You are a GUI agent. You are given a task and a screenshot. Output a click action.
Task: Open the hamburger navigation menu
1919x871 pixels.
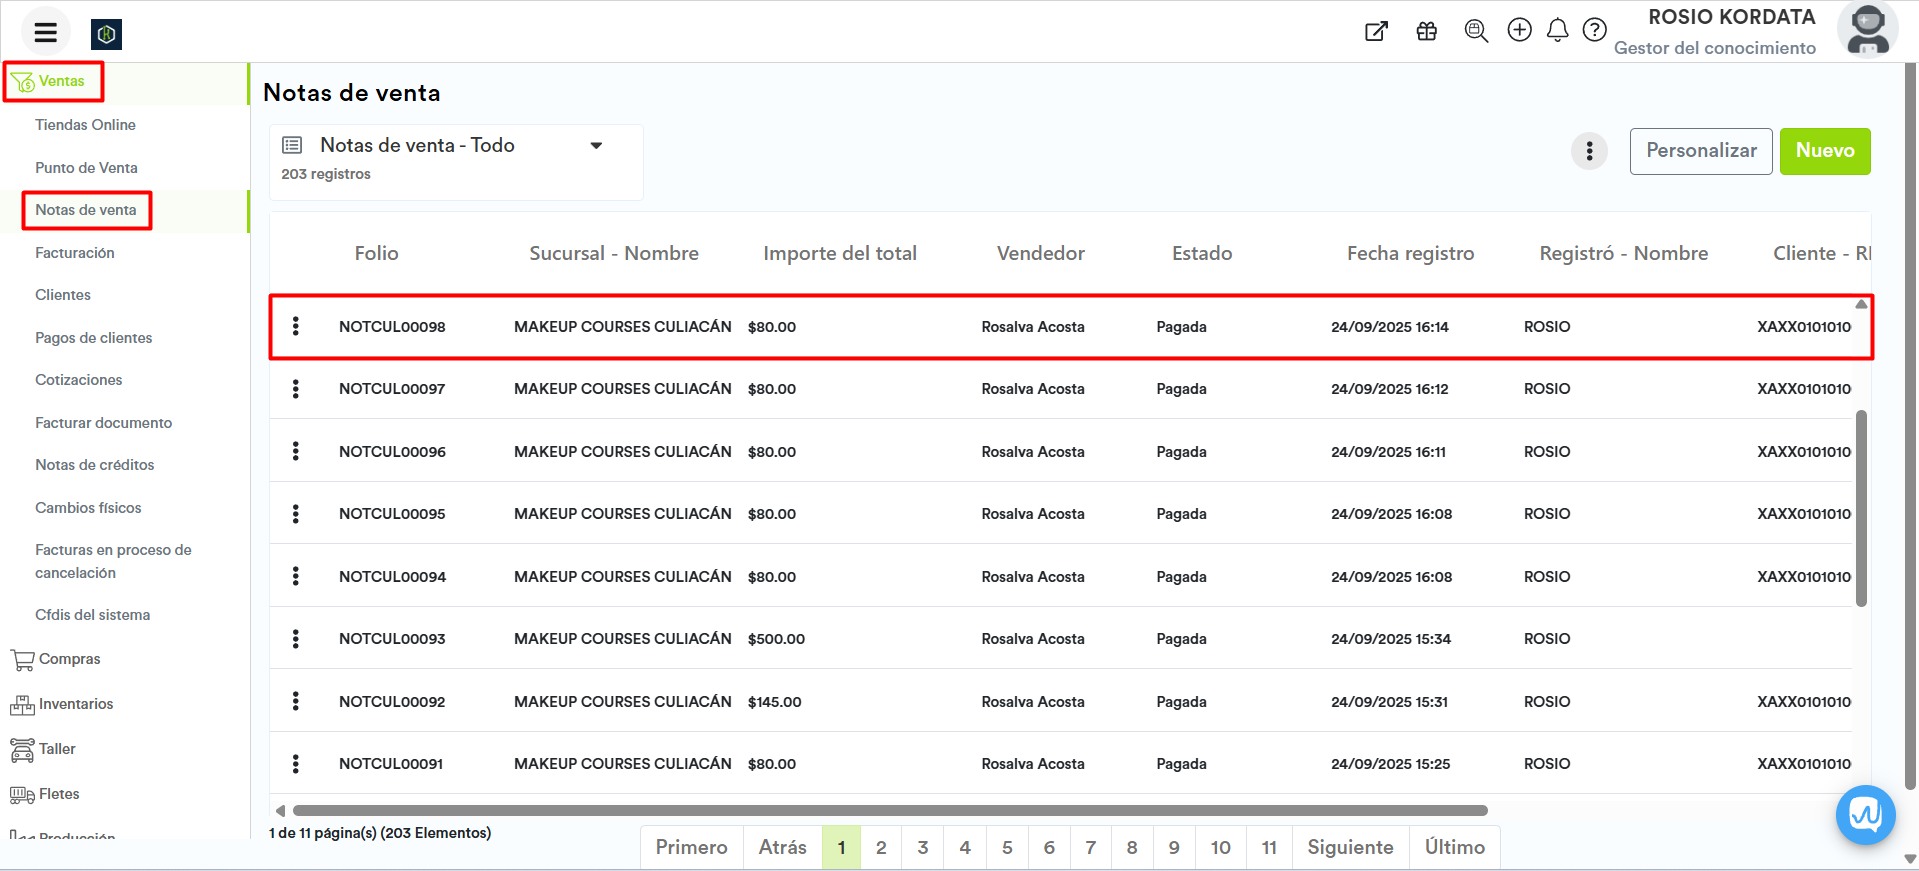coord(45,33)
